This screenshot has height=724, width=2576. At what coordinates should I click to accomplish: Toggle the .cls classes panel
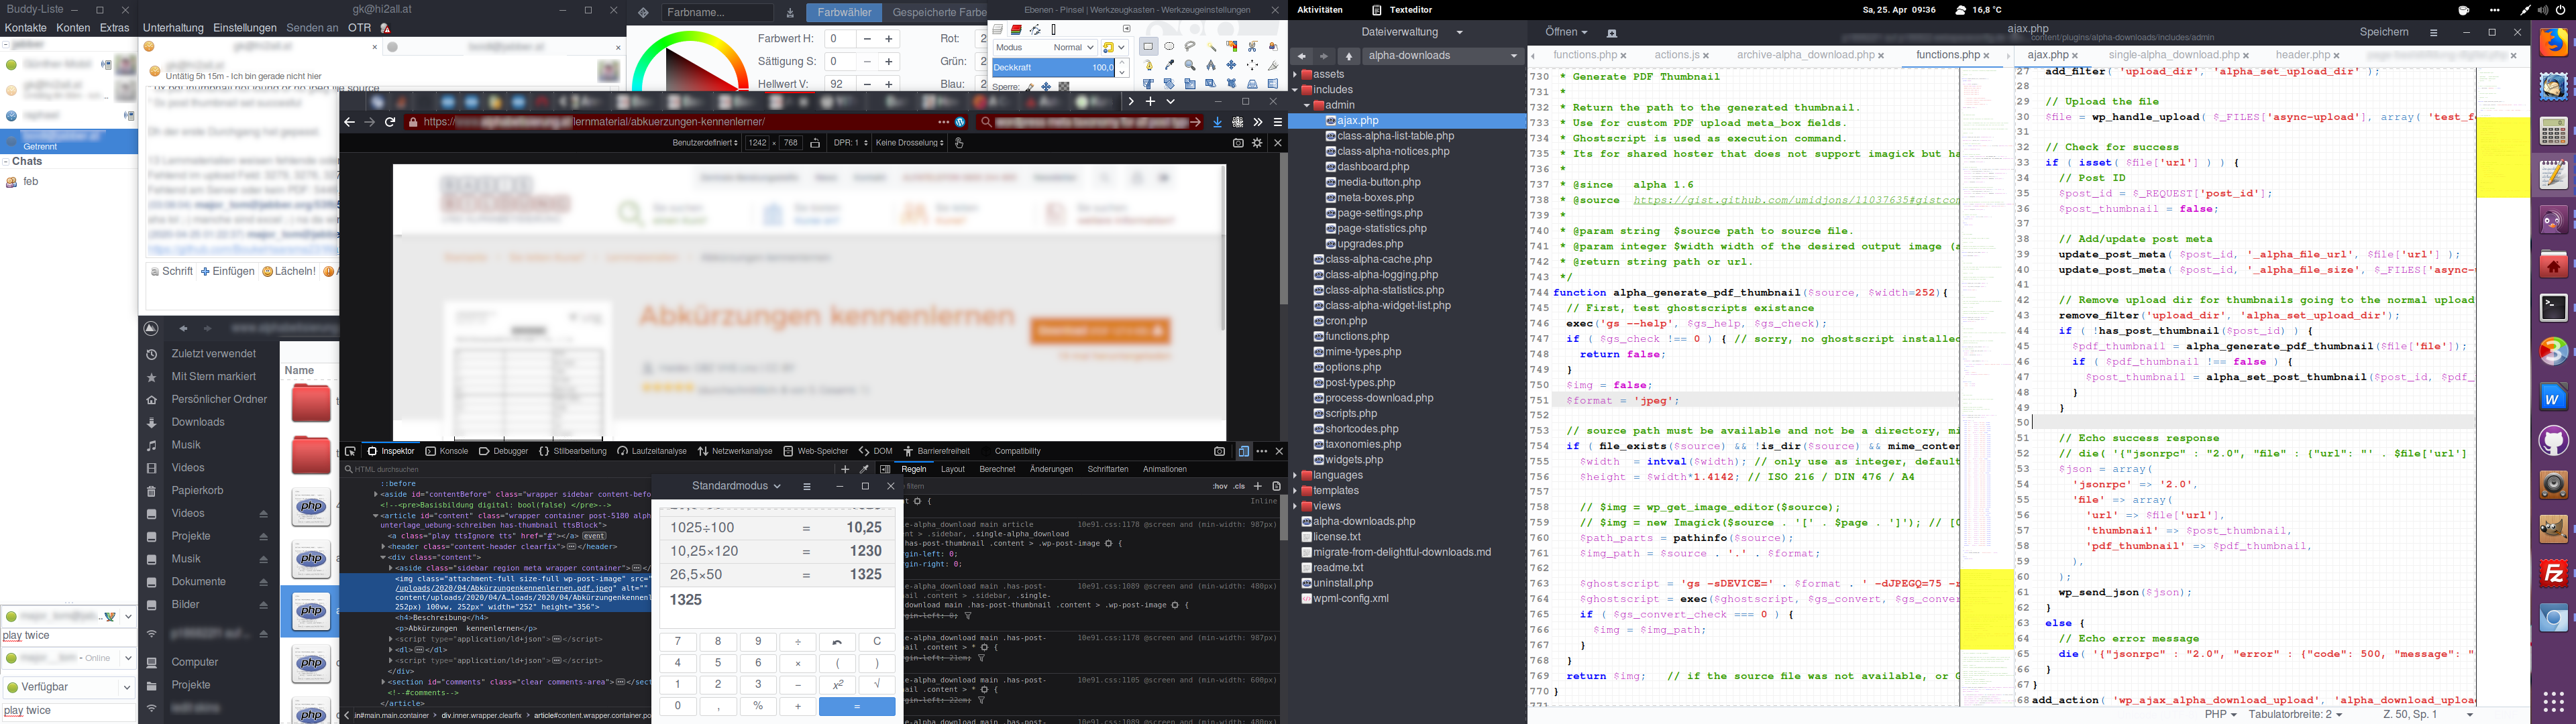click(x=1239, y=486)
